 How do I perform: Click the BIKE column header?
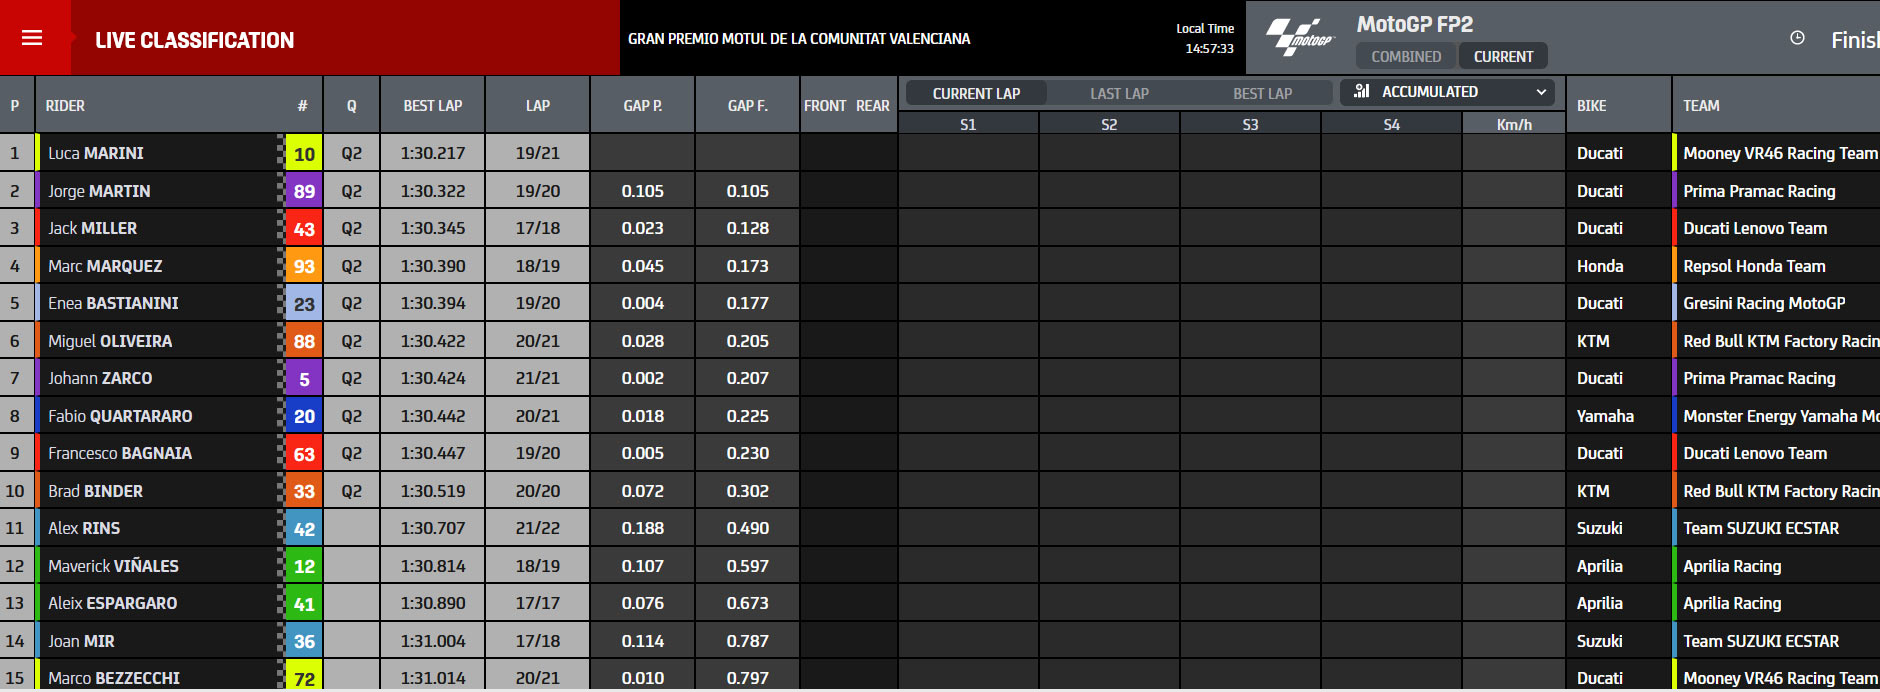point(1592,105)
